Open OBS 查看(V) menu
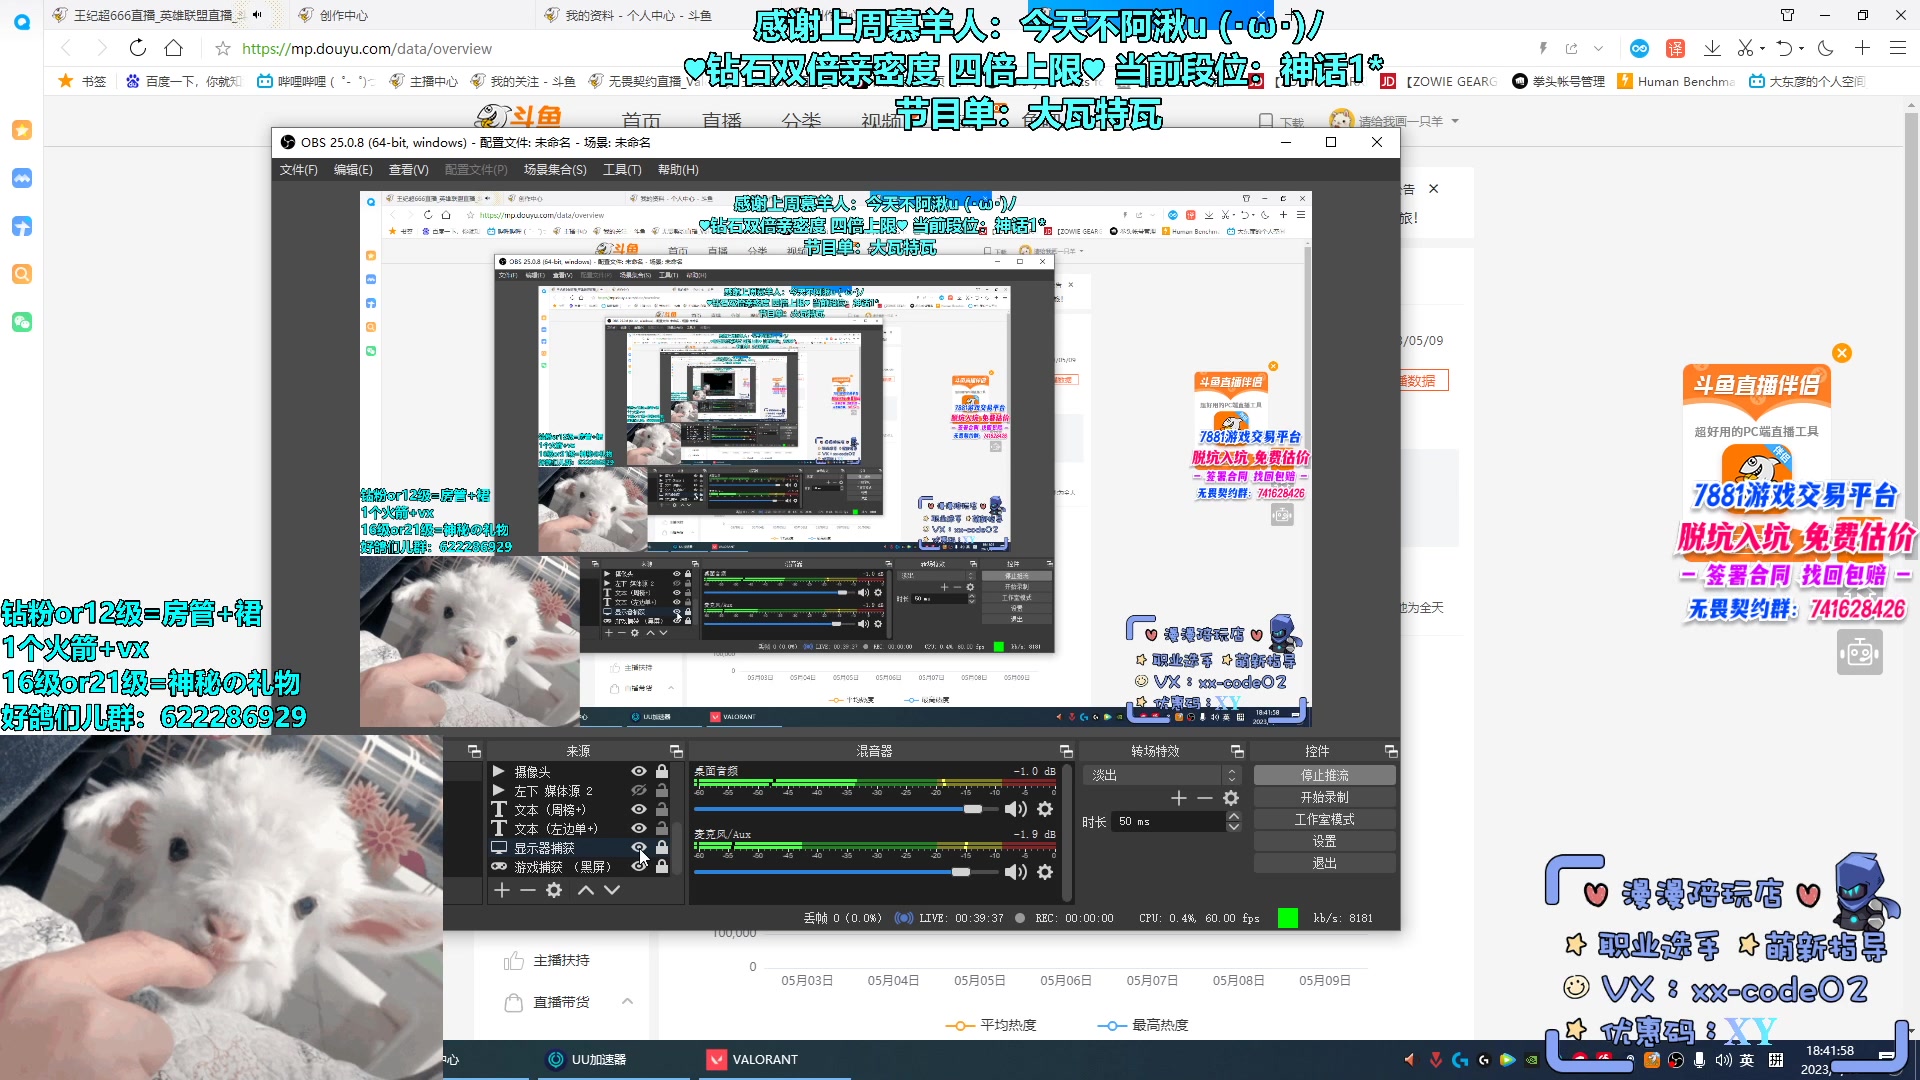This screenshot has height=1080, width=1920. (408, 170)
